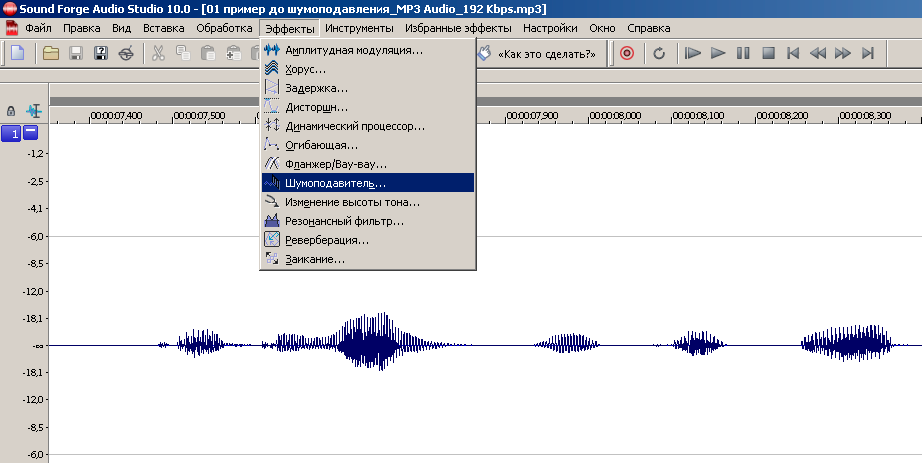Collapse the channel with minus button
The width and height of the screenshot is (922, 463).
pyautogui.click(x=31, y=132)
